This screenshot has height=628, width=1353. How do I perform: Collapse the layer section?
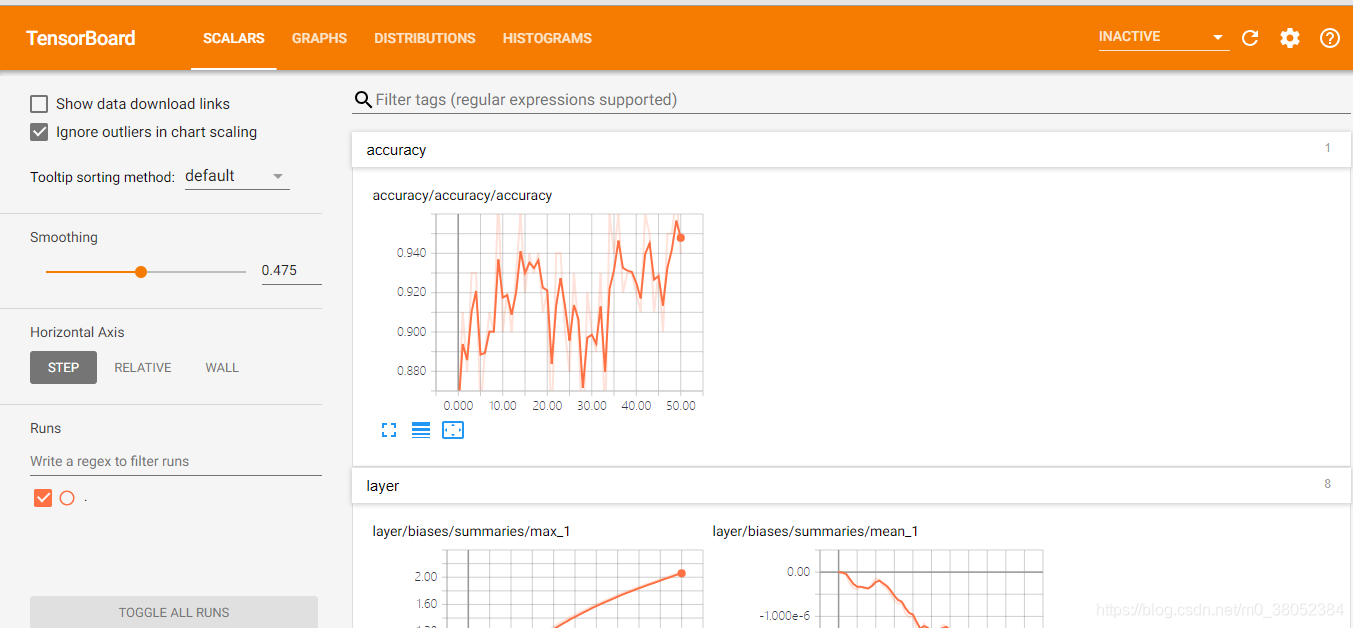tap(852, 485)
